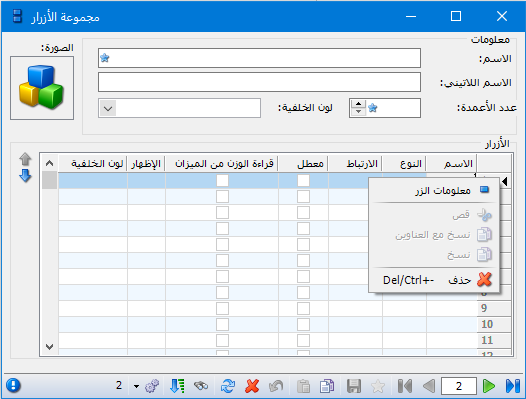
Task: Click record number box showing 2
Action: (459, 386)
